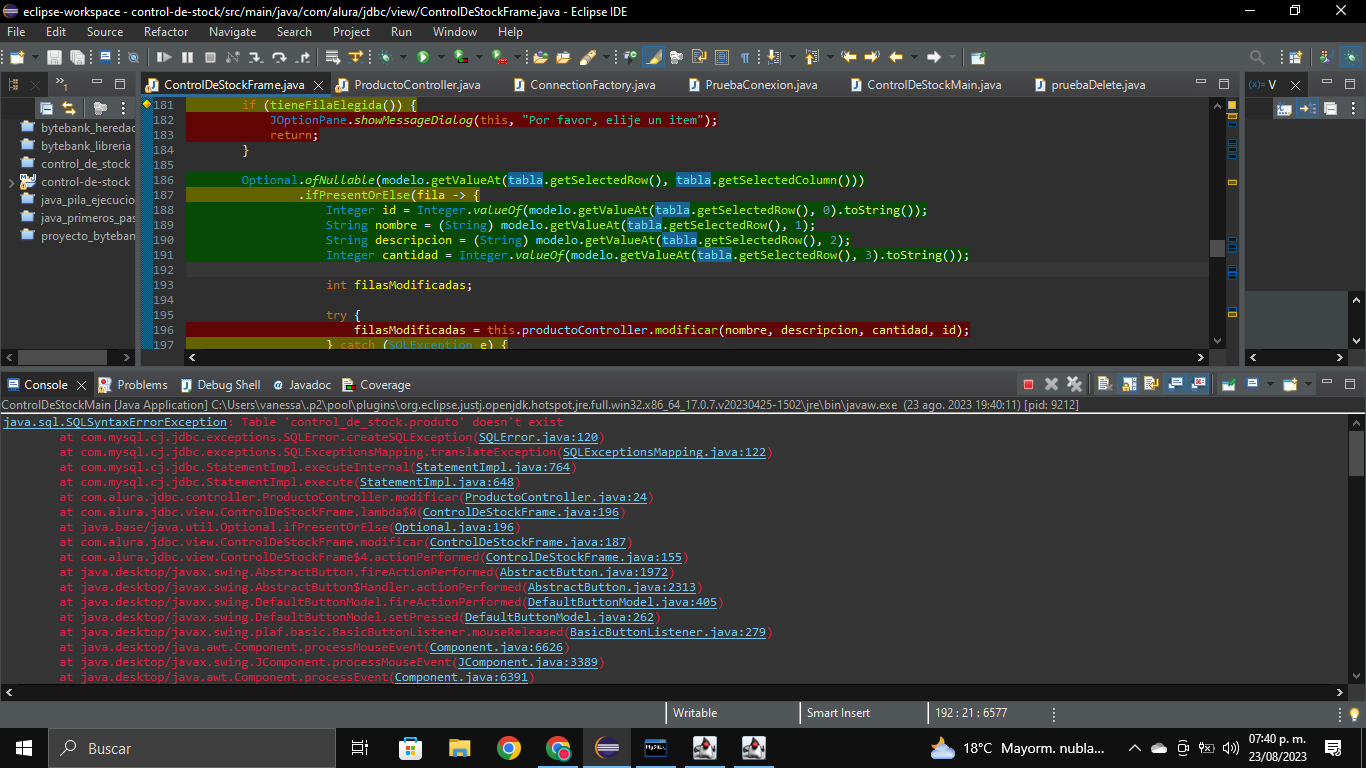Toggle Scroll Lock in Console toolbar
The image size is (1366, 768).
pyautogui.click(x=1129, y=384)
